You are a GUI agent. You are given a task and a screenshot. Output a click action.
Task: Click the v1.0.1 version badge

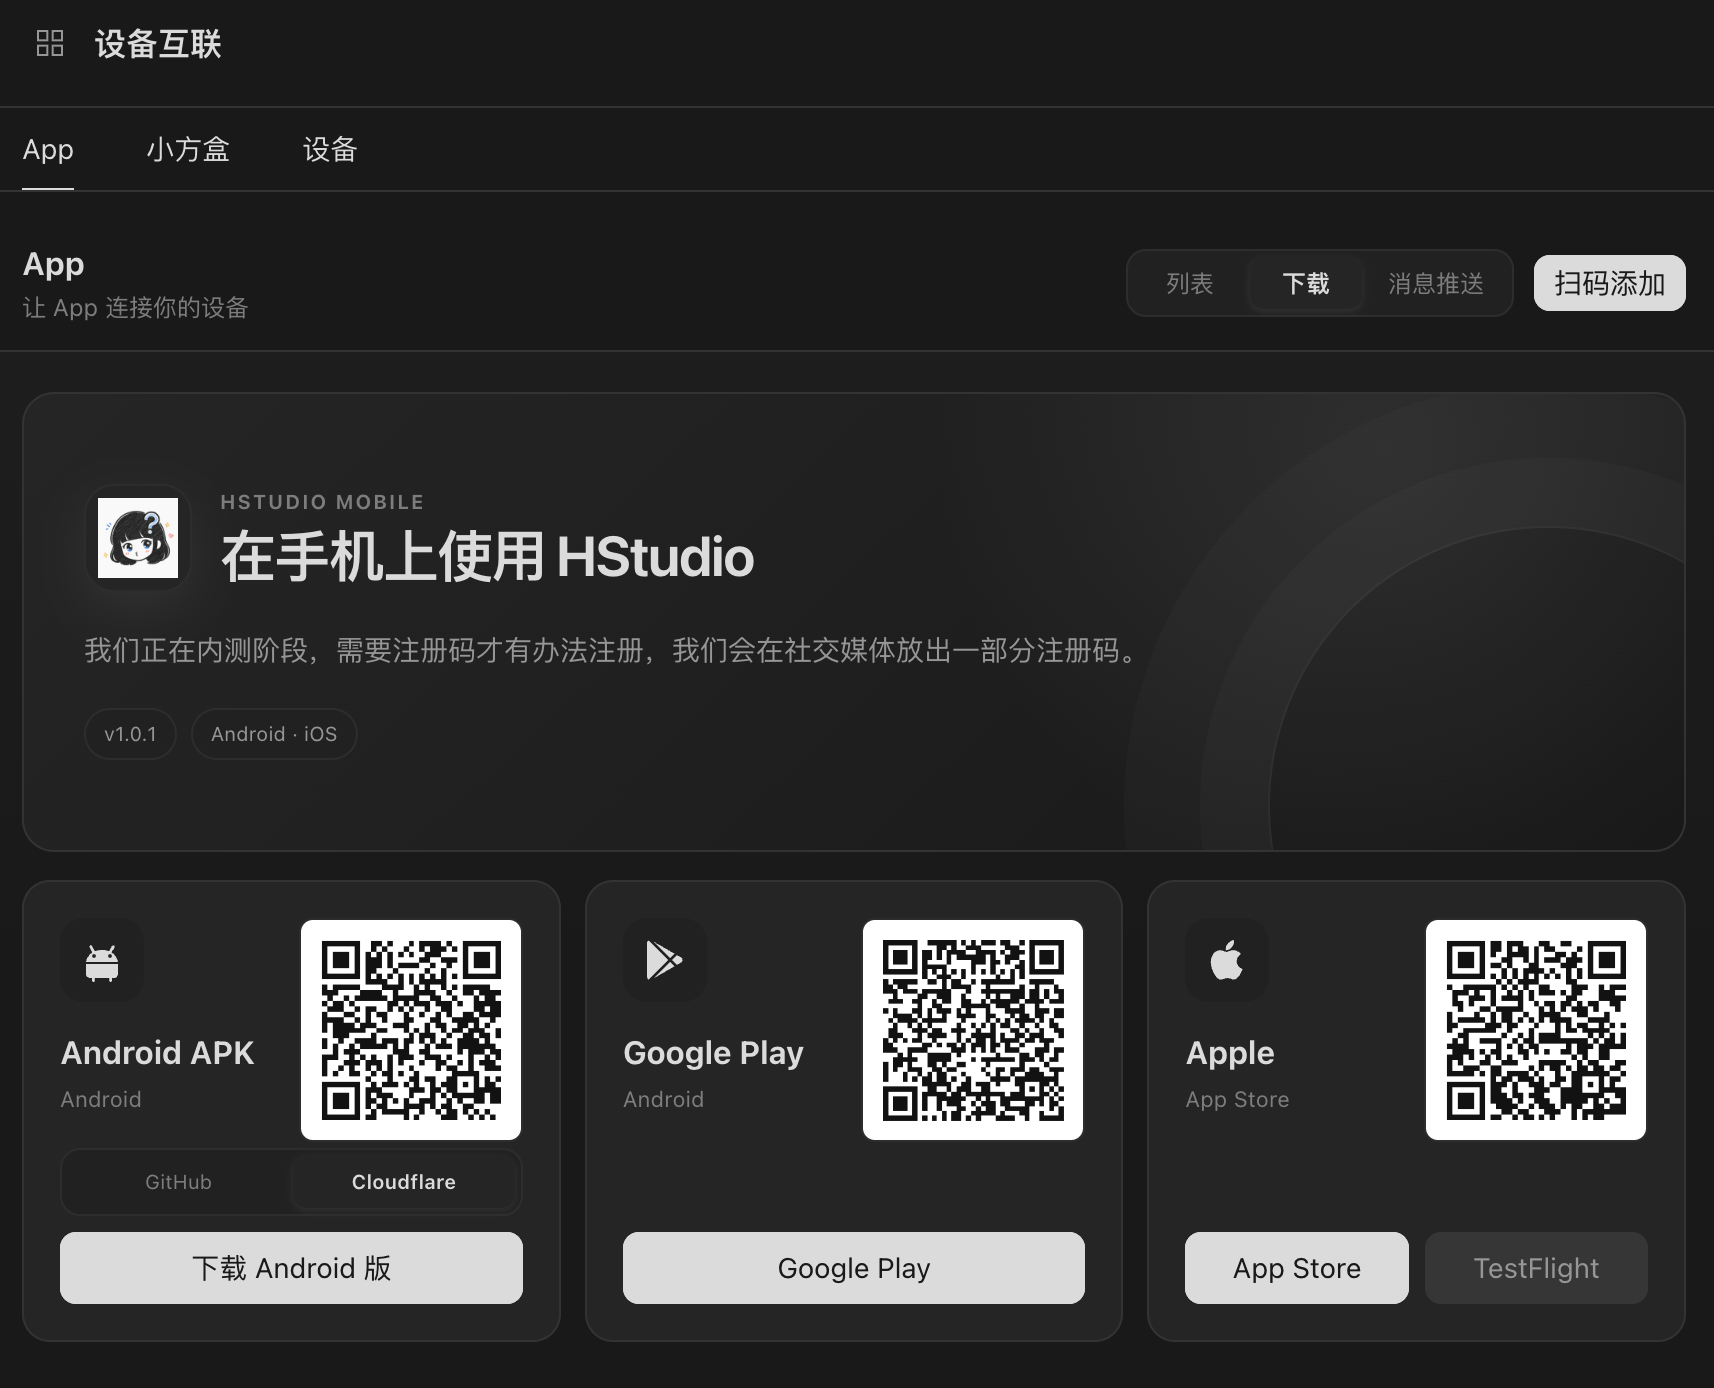tap(131, 734)
